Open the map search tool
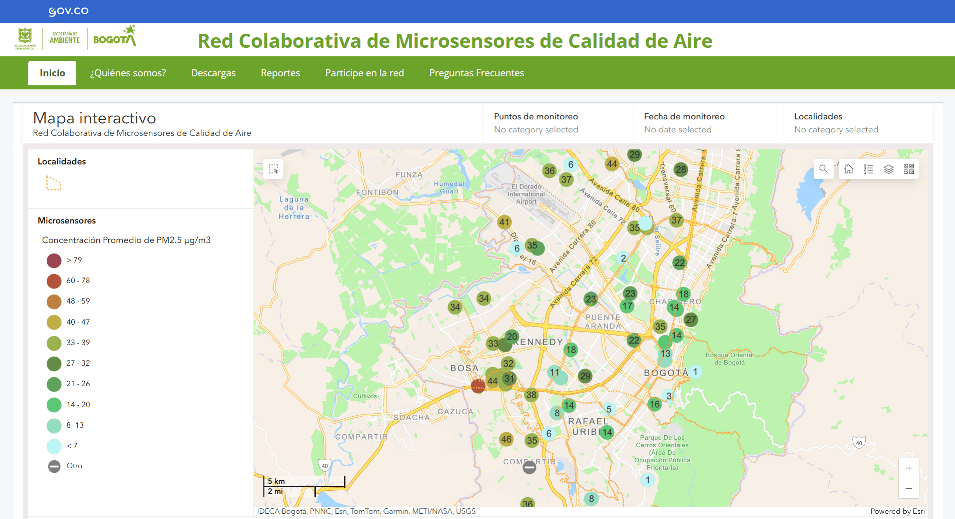Viewport: 955px width, 519px height. tap(823, 169)
